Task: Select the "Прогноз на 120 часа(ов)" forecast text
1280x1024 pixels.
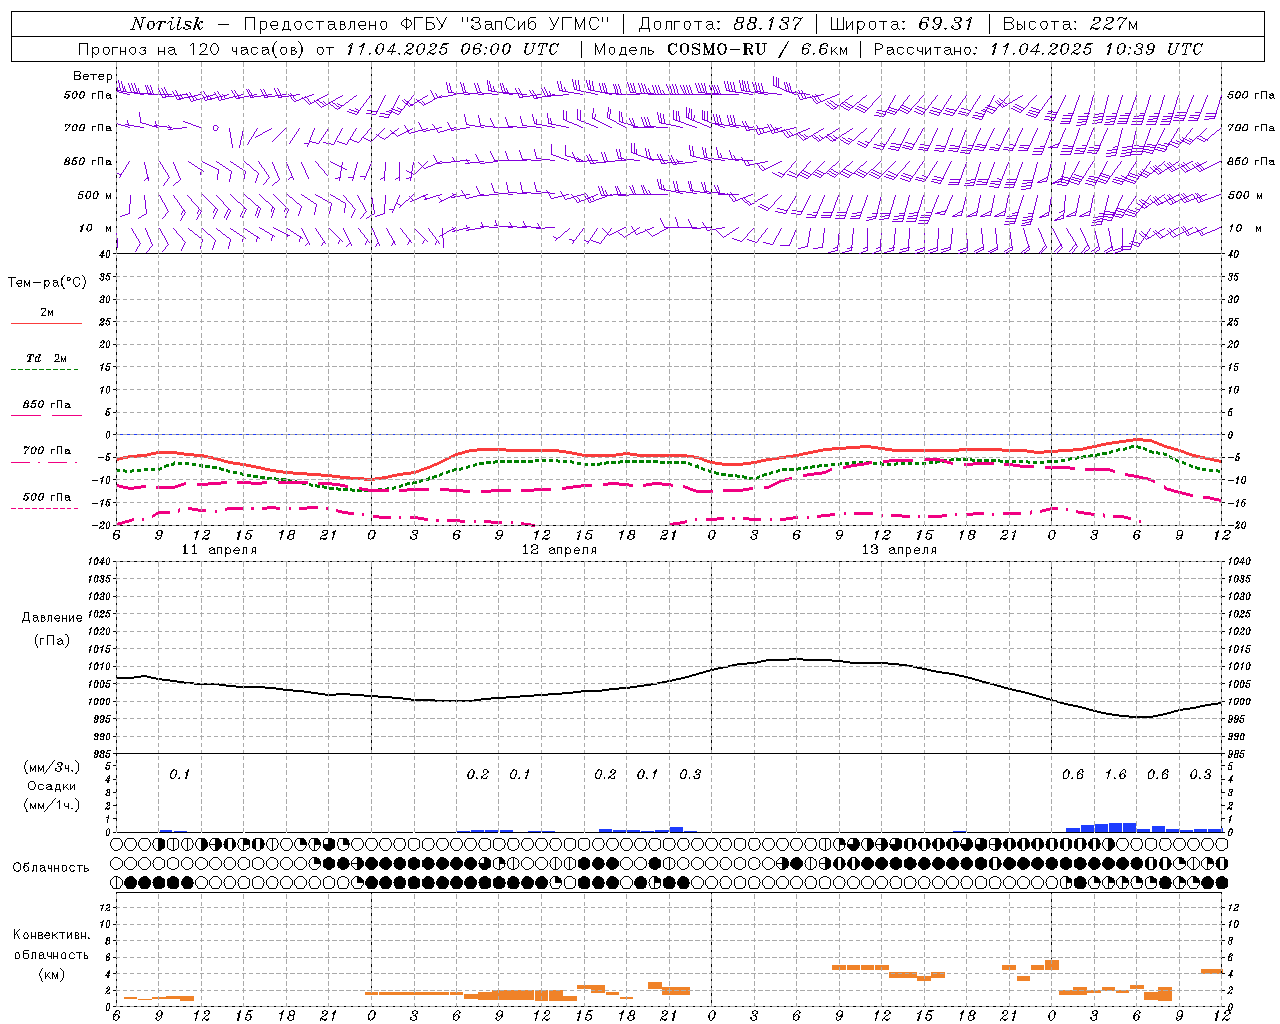Action: coord(193,49)
